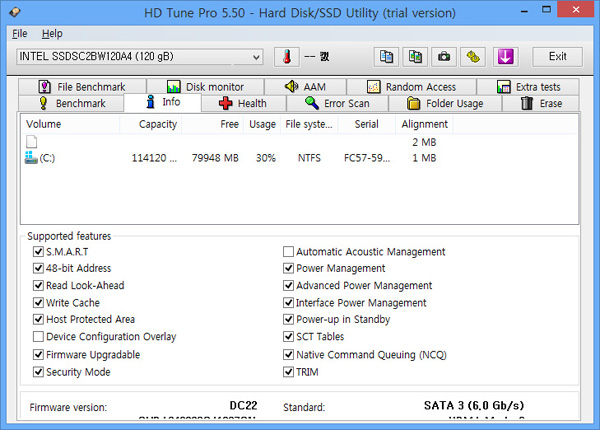
Task: Open the Extra tests tab
Action: (528, 87)
